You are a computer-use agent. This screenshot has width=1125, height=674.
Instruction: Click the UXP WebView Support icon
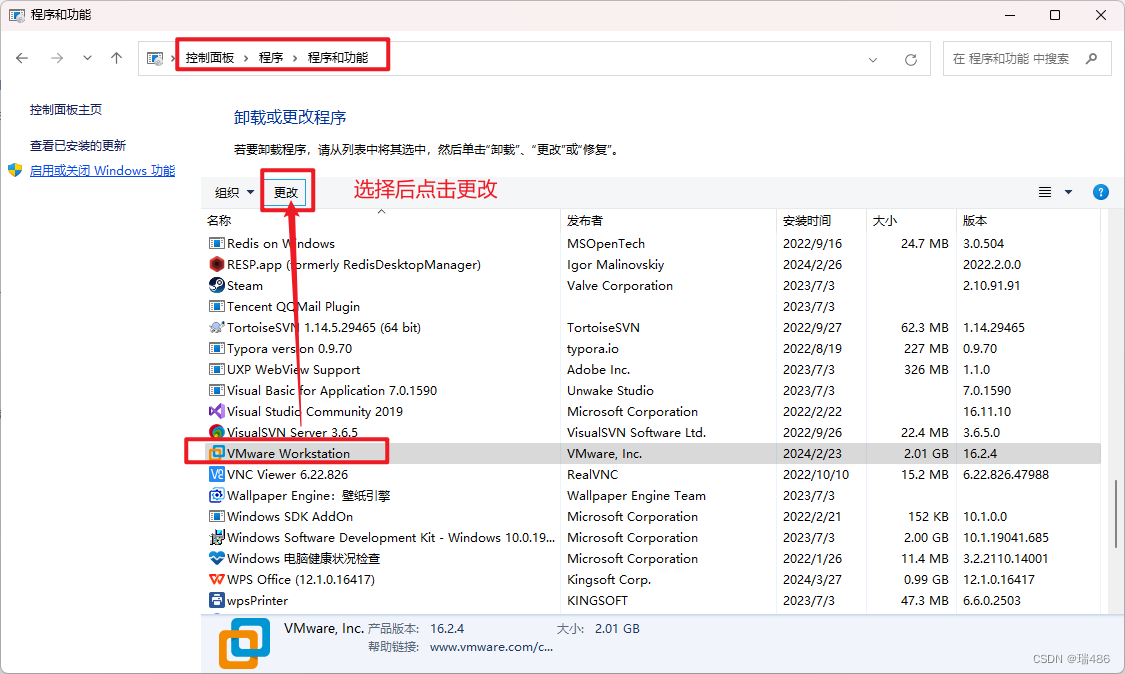216,369
